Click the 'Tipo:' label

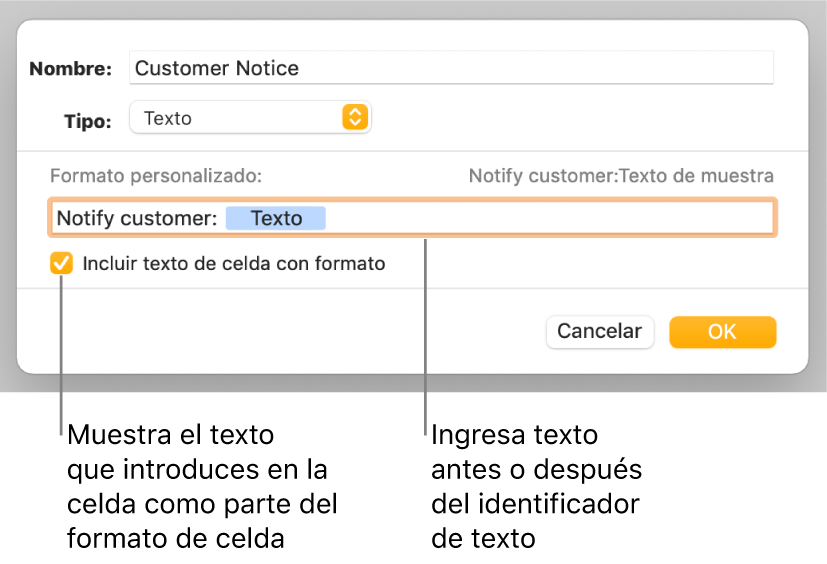[x=89, y=119]
